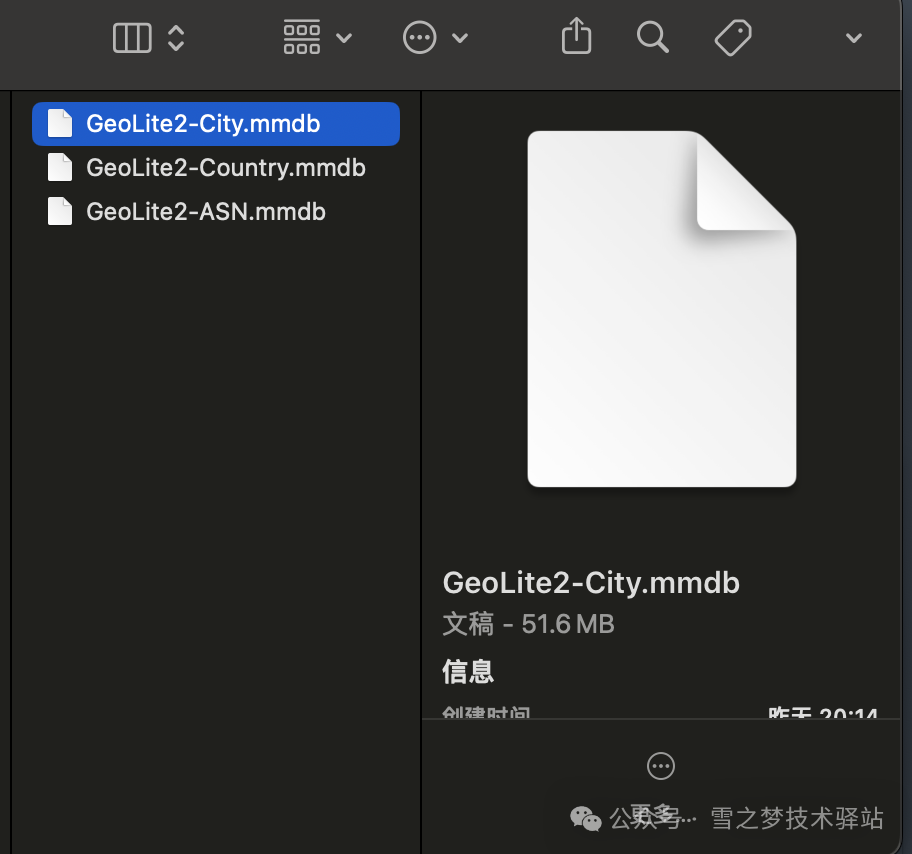The height and width of the screenshot is (854, 912).
Task: Select GeoLite2-ASN.mmdb in the file list
Action: [206, 212]
